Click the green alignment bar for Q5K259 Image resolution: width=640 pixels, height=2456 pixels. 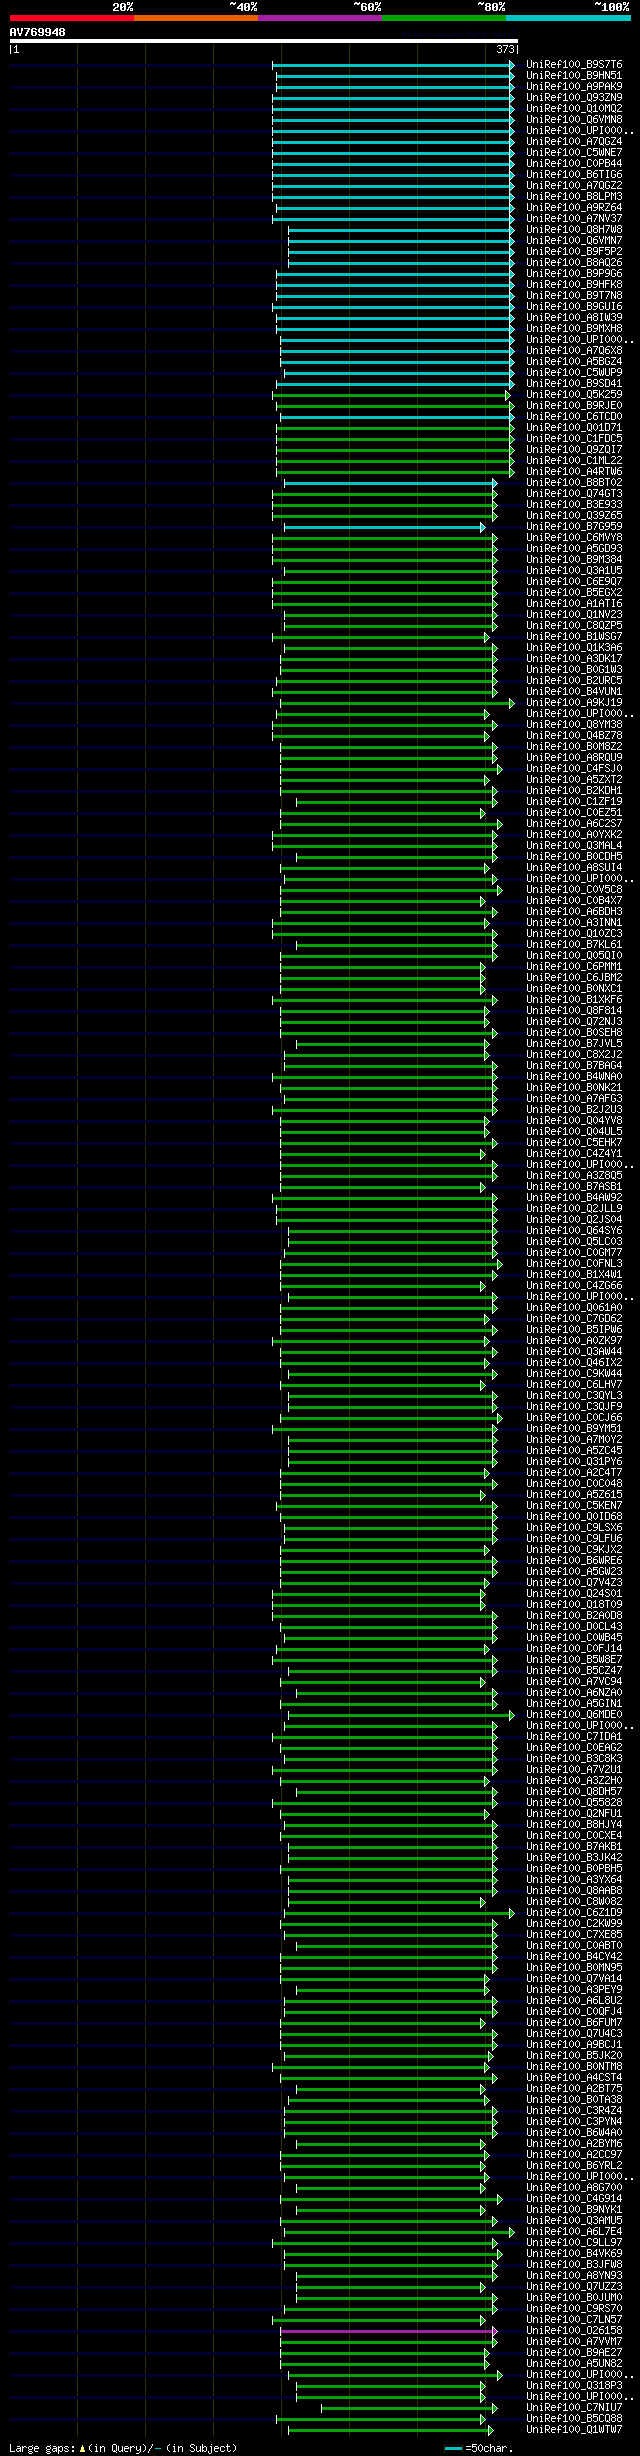[391, 395]
